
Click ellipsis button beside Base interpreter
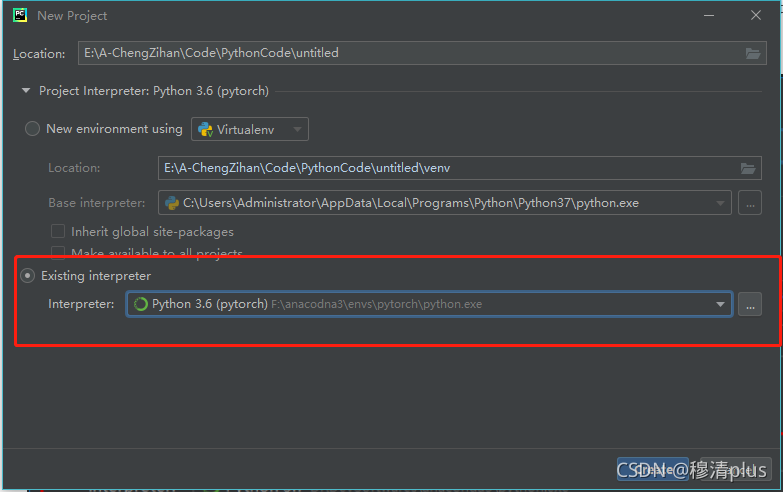coord(750,203)
